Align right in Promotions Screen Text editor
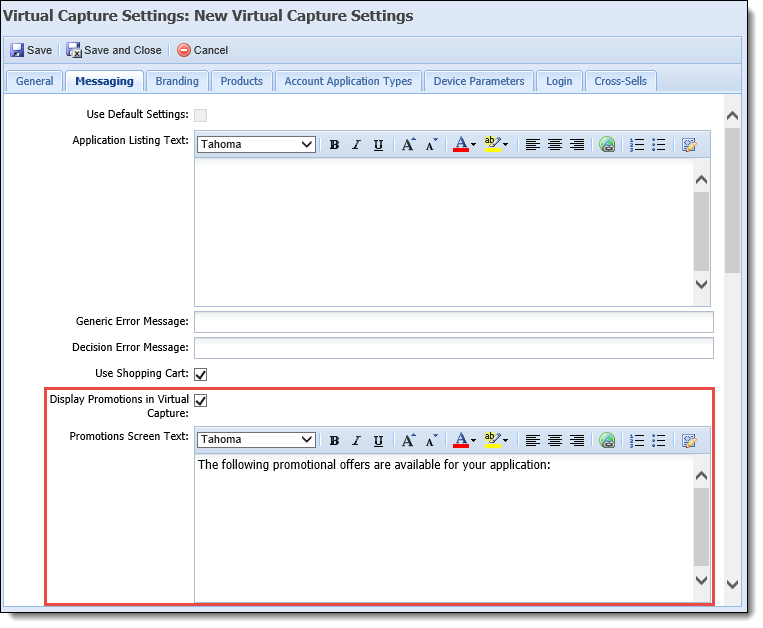 [577, 440]
